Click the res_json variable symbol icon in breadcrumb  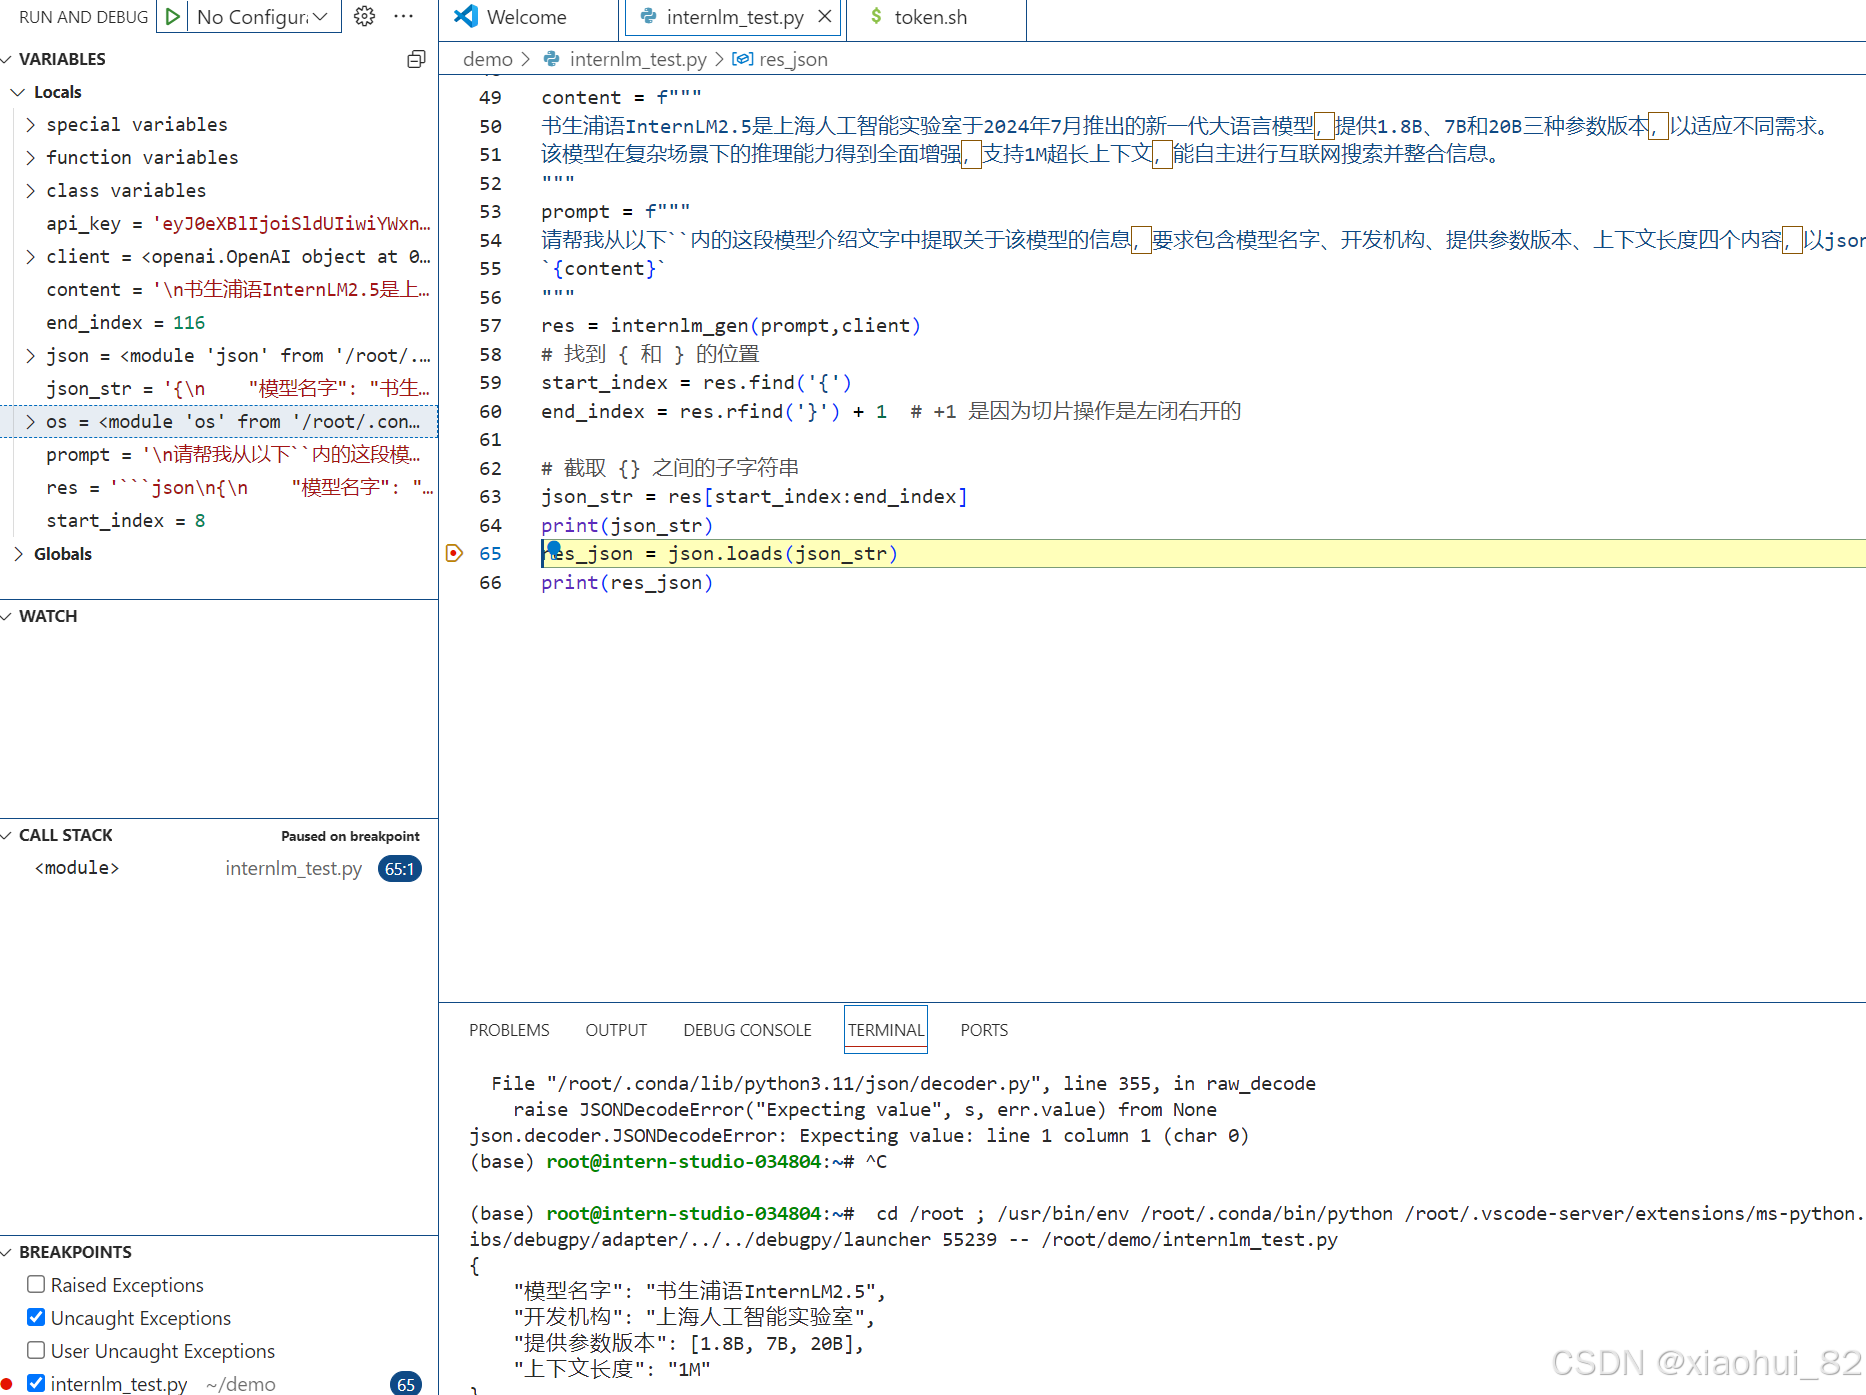pos(742,59)
